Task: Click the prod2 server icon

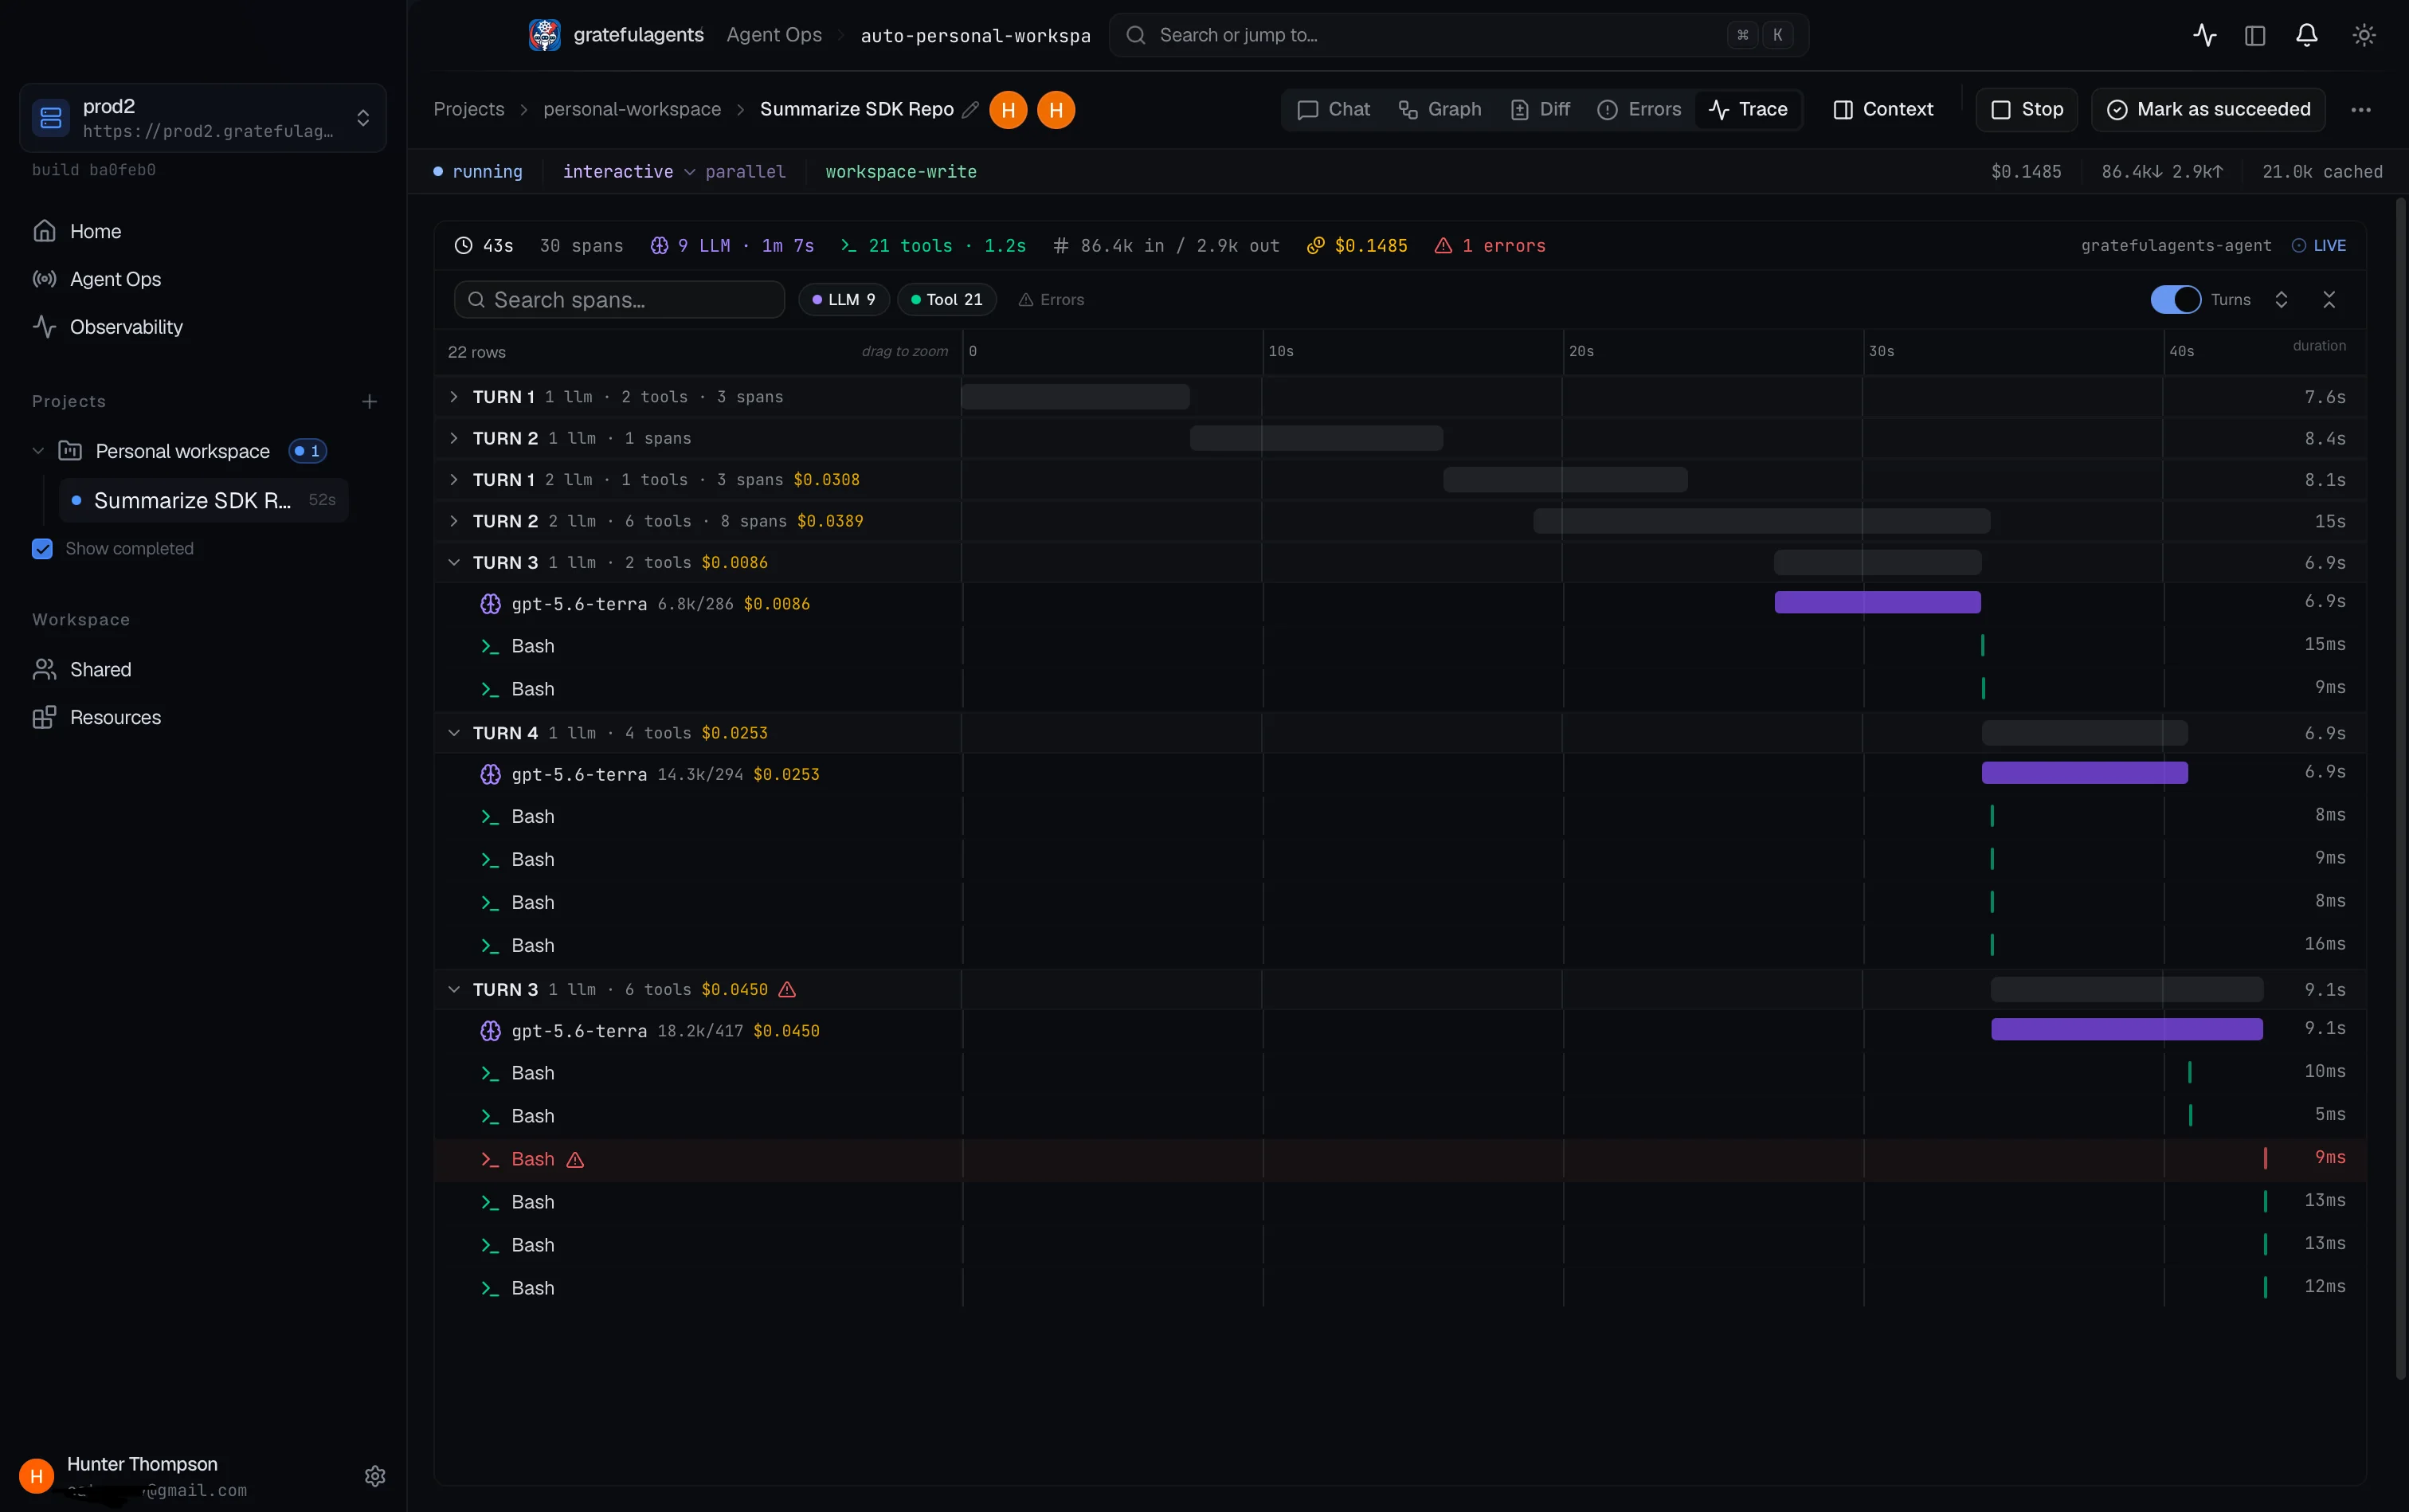Action: (x=51, y=118)
